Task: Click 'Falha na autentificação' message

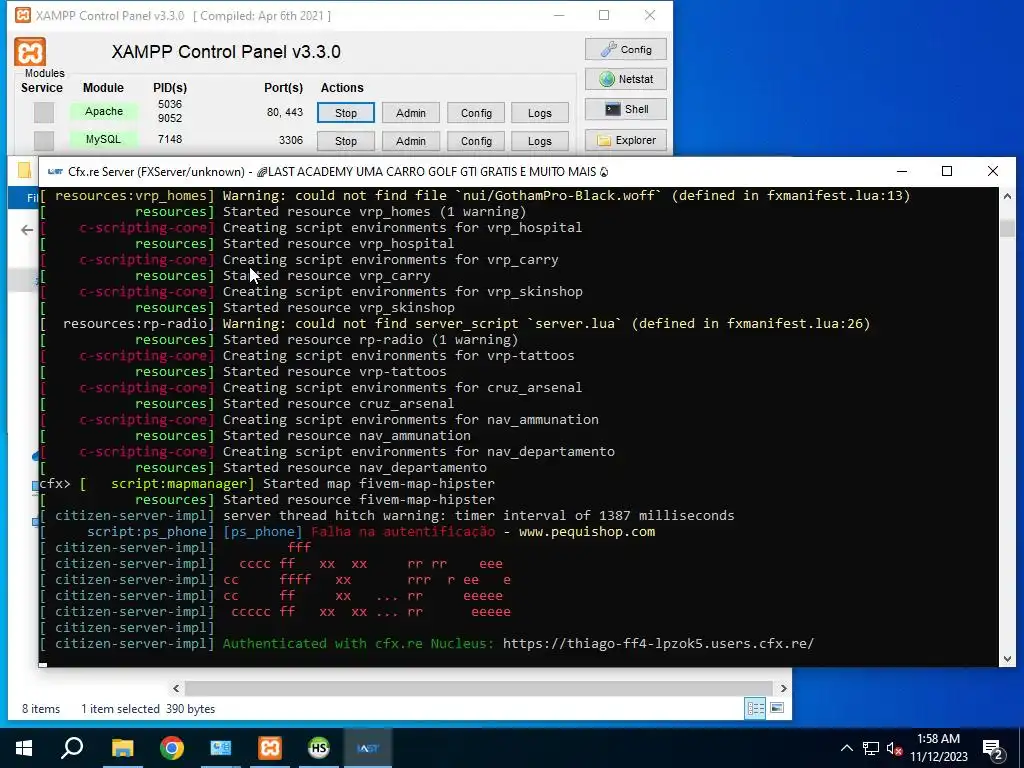Action: click(403, 532)
